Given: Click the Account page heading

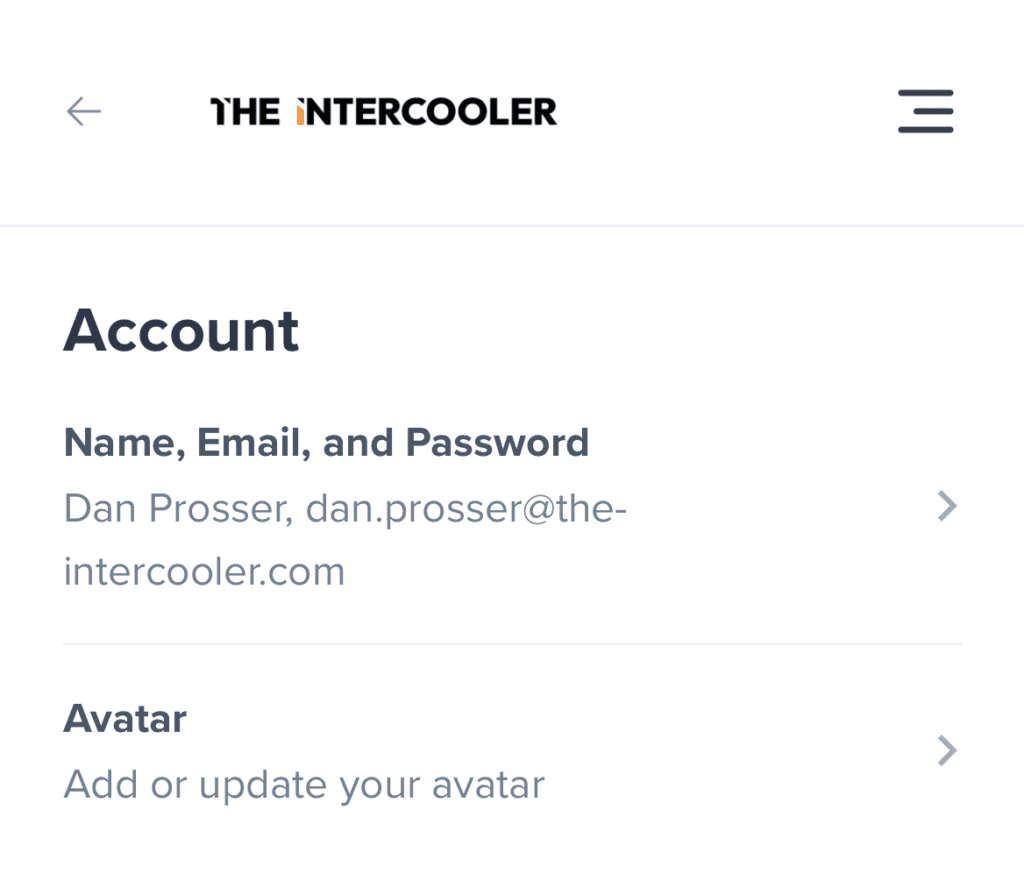Looking at the screenshot, I should click(181, 331).
